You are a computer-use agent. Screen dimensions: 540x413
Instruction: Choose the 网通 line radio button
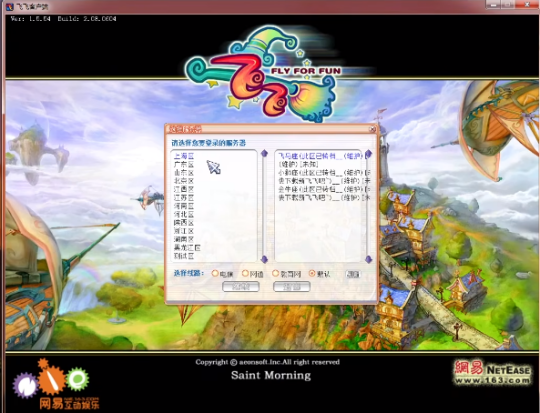pyautogui.click(x=245, y=273)
